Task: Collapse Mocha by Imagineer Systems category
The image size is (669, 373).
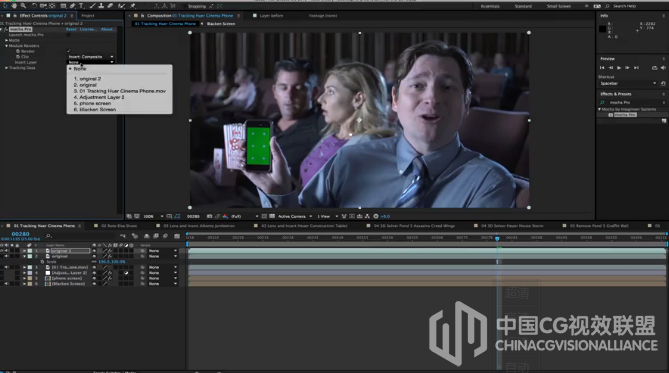Action: (599, 109)
